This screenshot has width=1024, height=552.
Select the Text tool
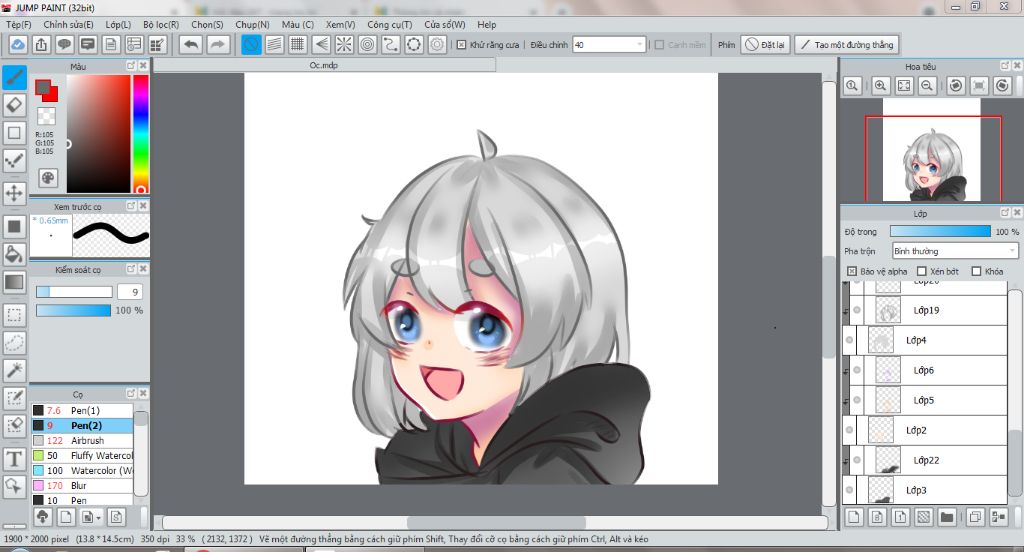14,459
